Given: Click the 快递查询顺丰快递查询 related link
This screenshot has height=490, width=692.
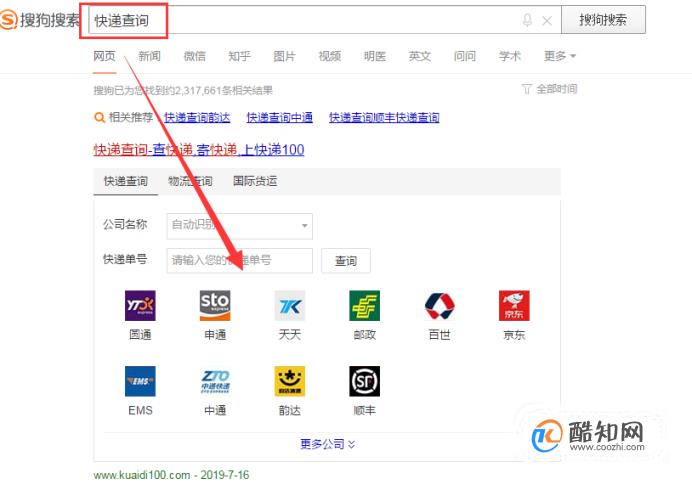Looking at the screenshot, I should coord(384,117).
